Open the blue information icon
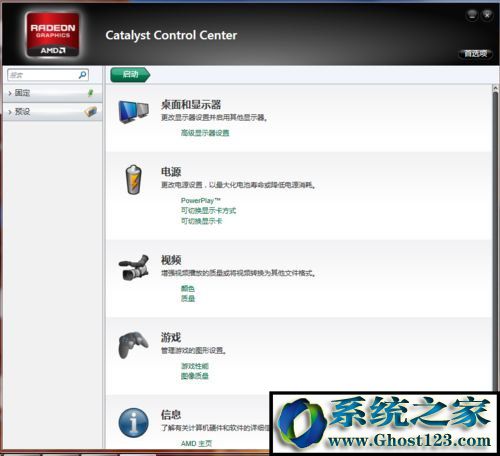The width and height of the screenshot is (500, 456). coord(133,423)
